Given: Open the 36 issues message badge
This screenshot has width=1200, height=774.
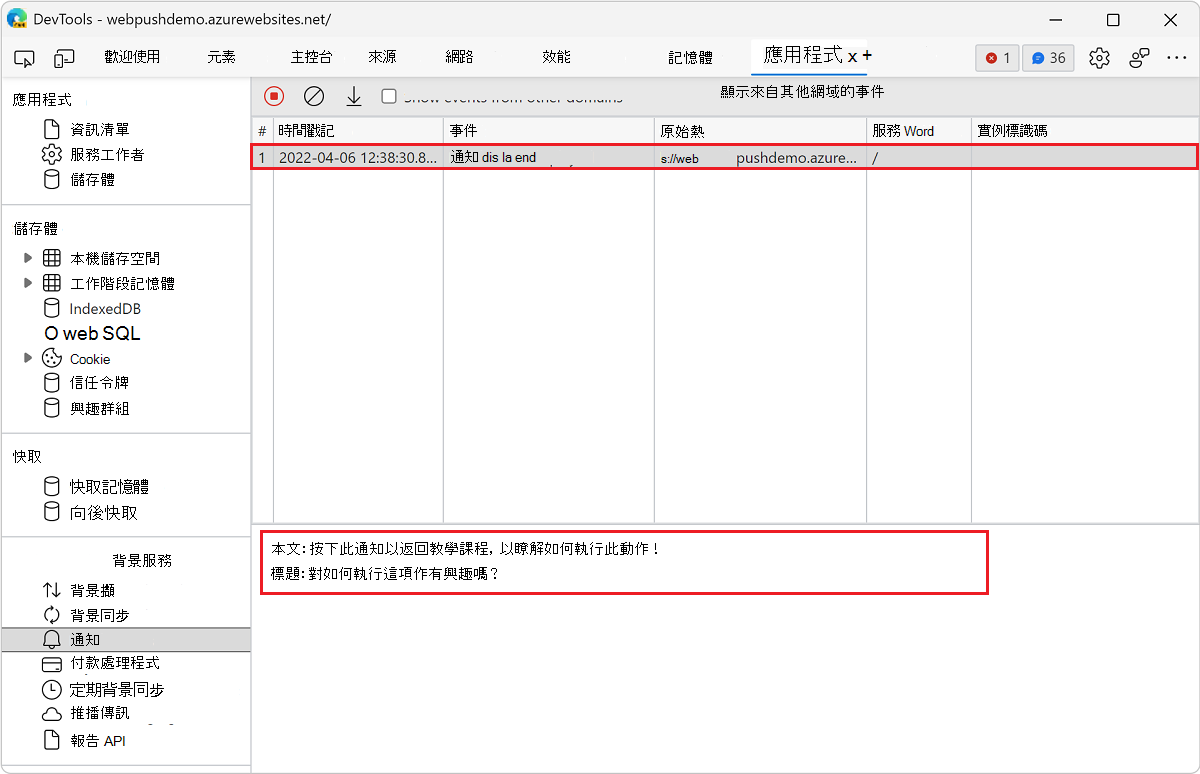Looking at the screenshot, I should [1047, 57].
